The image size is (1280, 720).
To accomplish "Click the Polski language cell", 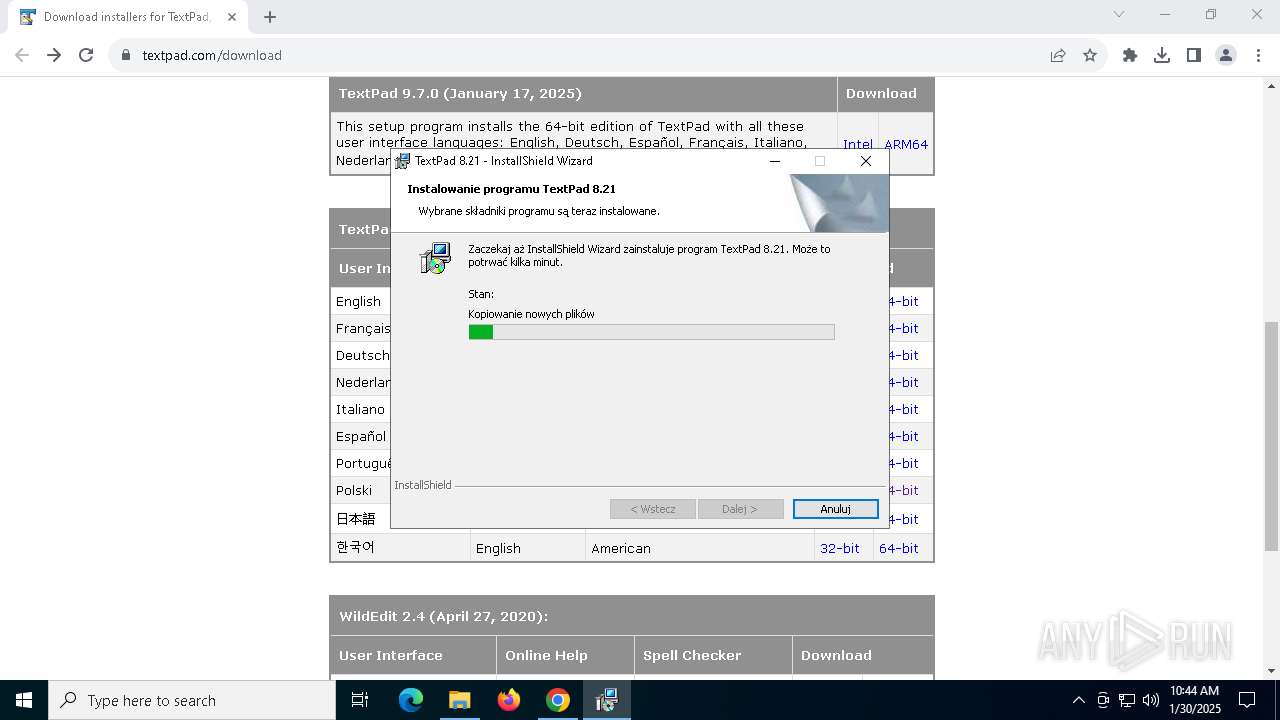I will [x=354, y=490].
